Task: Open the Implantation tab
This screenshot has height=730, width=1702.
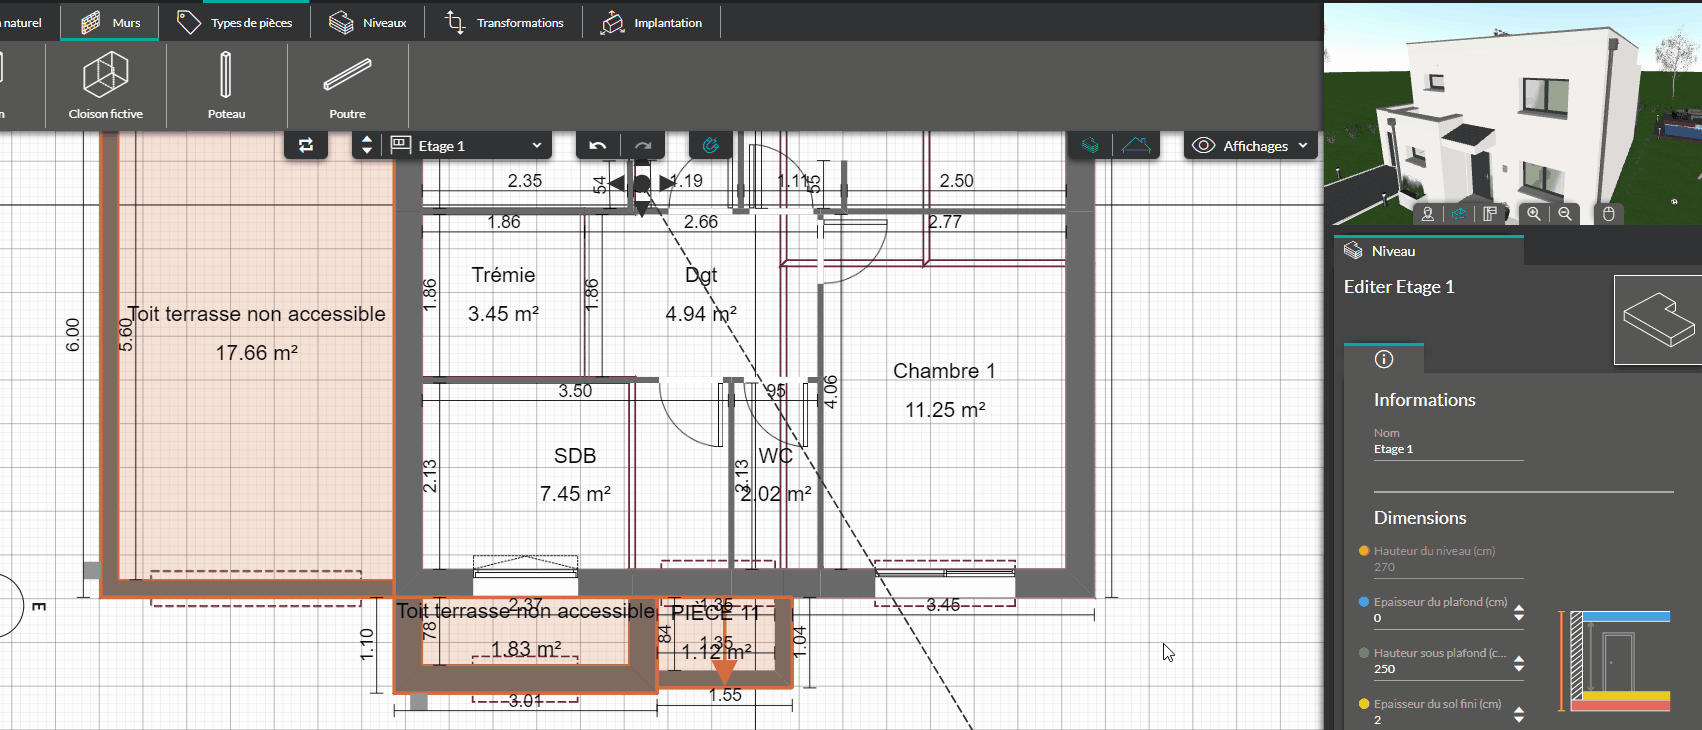Action: click(x=651, y=22)
